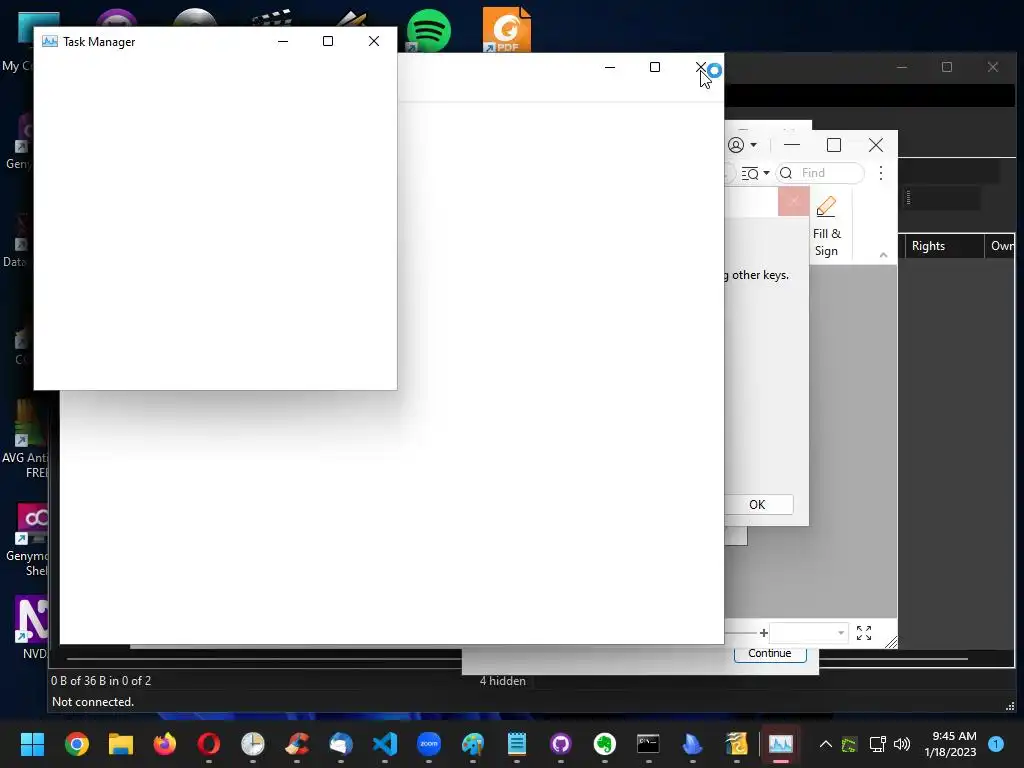This screenshot has width=1024, height=768.
Task: Sort by the Rights column header
Action: point(944,246)
